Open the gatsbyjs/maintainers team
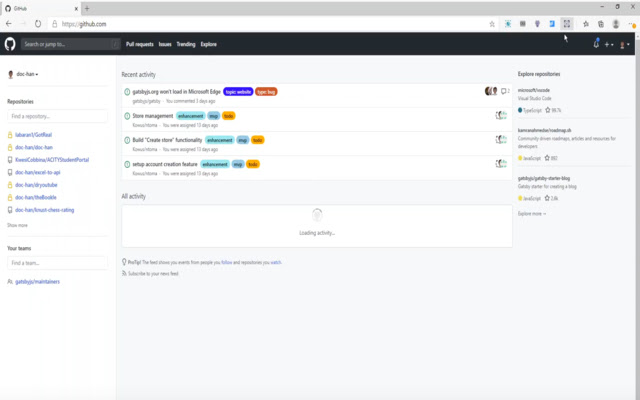The height and width of the screenshot is (400, 640). click(37, 282)
